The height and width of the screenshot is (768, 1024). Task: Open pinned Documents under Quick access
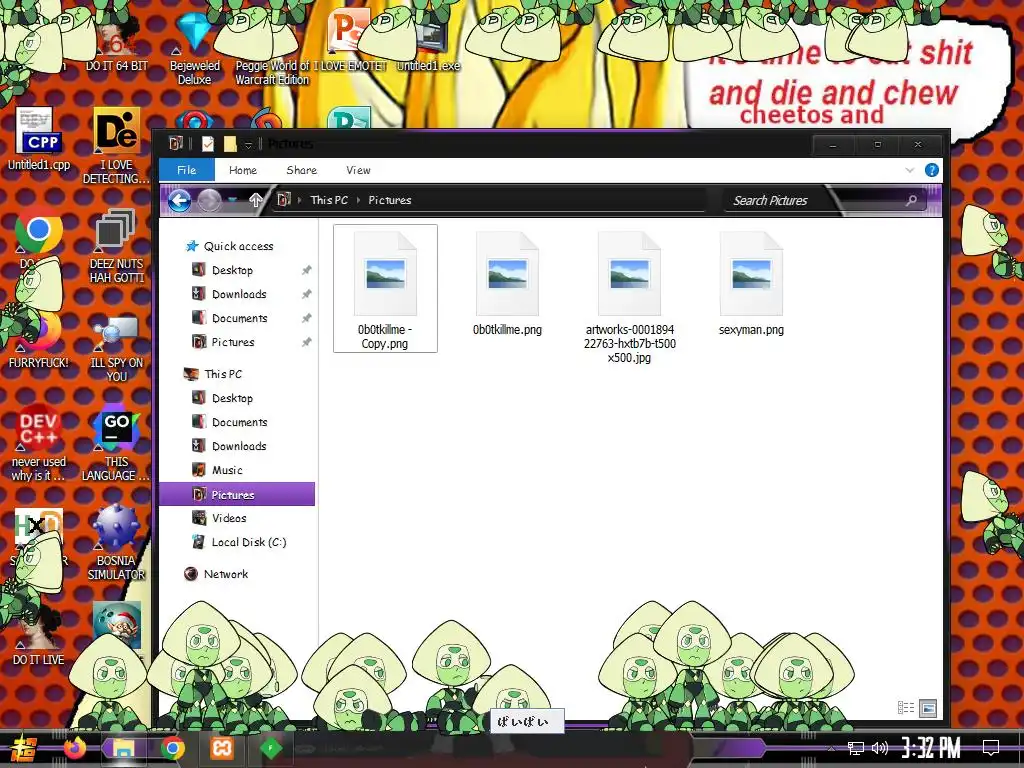pos(229,318)
